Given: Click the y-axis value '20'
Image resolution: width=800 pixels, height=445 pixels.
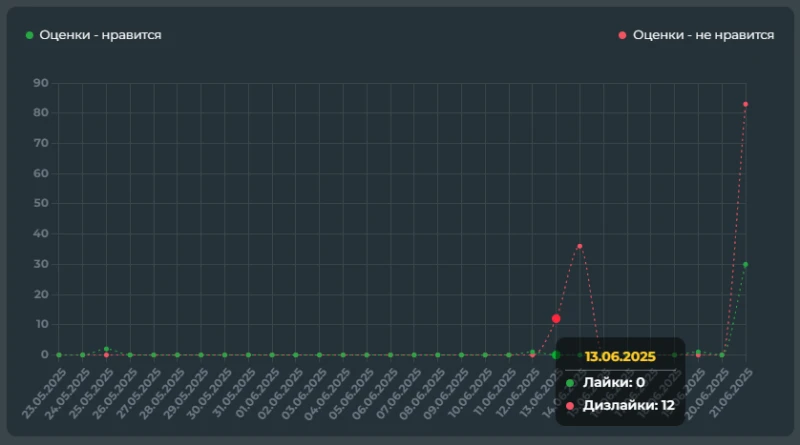Looking at the screenshot, I should point(41,294).
